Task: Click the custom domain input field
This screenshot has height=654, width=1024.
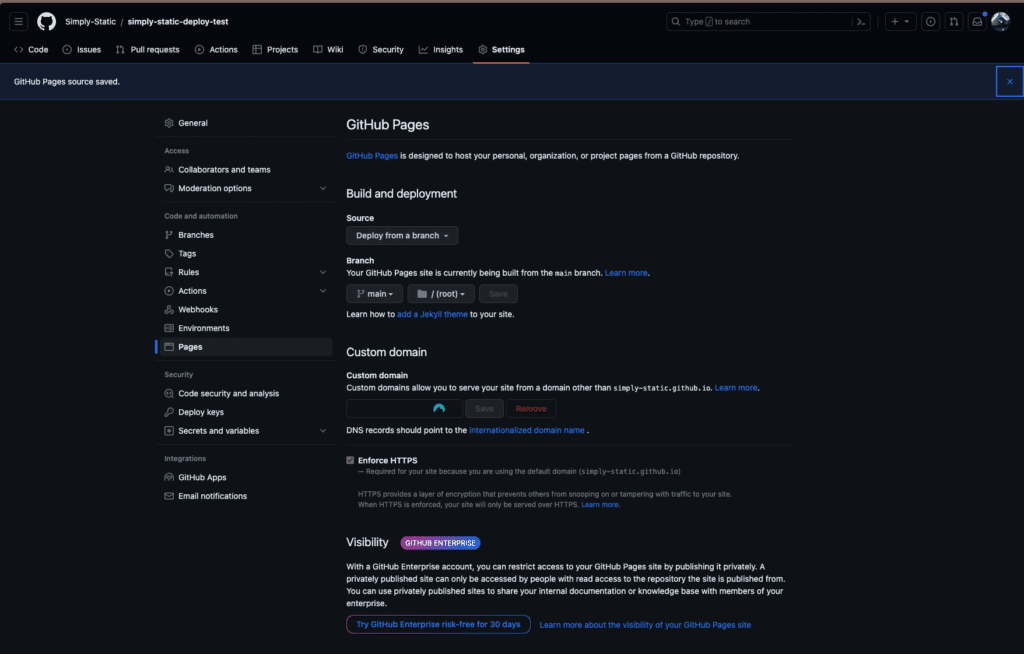Action: (x=404, y=408)
